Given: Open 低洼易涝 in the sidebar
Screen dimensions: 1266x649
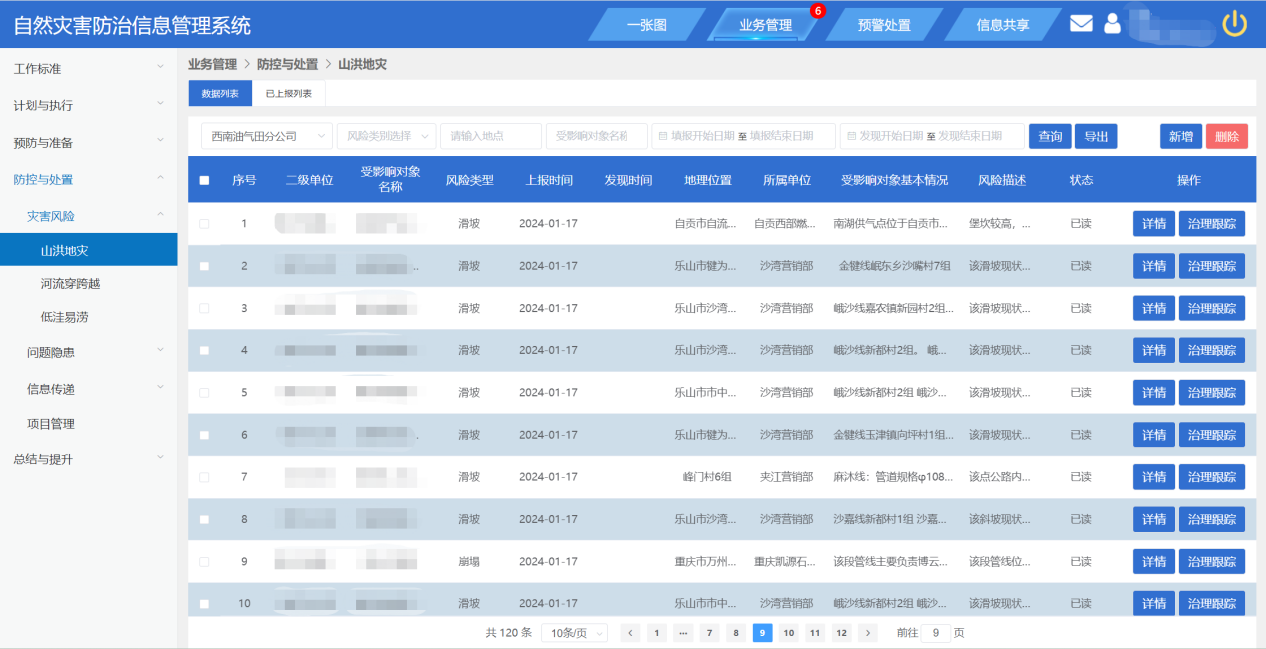Looking at the screenshot, I should (x=88, y=317).
